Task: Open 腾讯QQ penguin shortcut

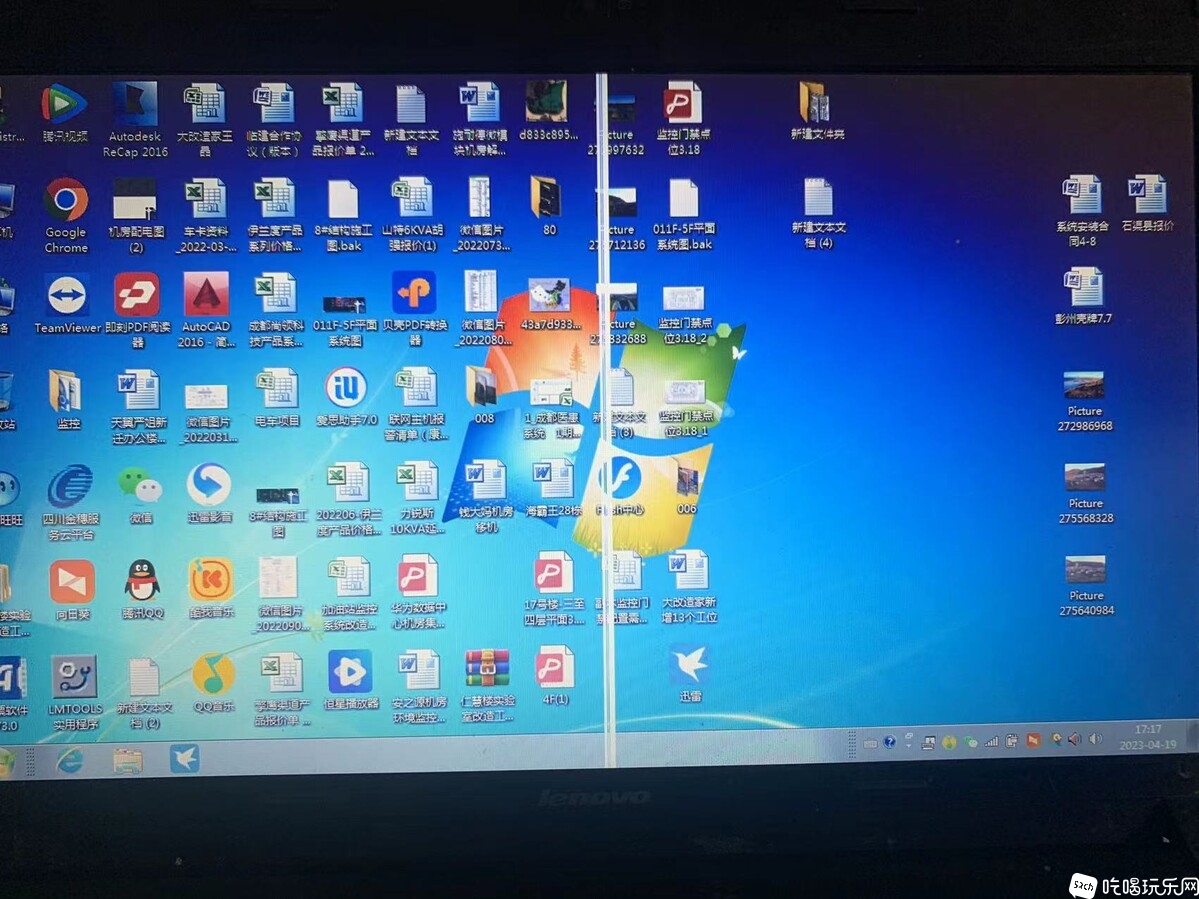Action: click(142, 589)
